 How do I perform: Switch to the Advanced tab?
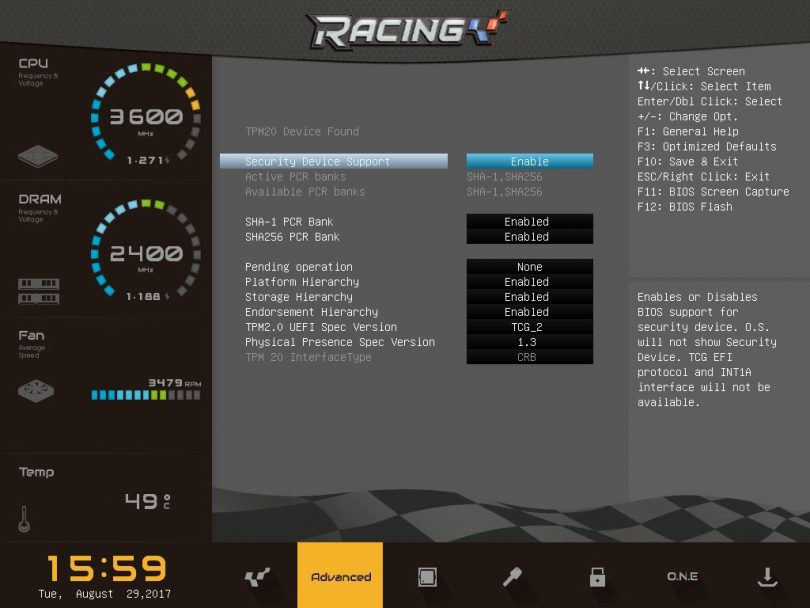340,577
